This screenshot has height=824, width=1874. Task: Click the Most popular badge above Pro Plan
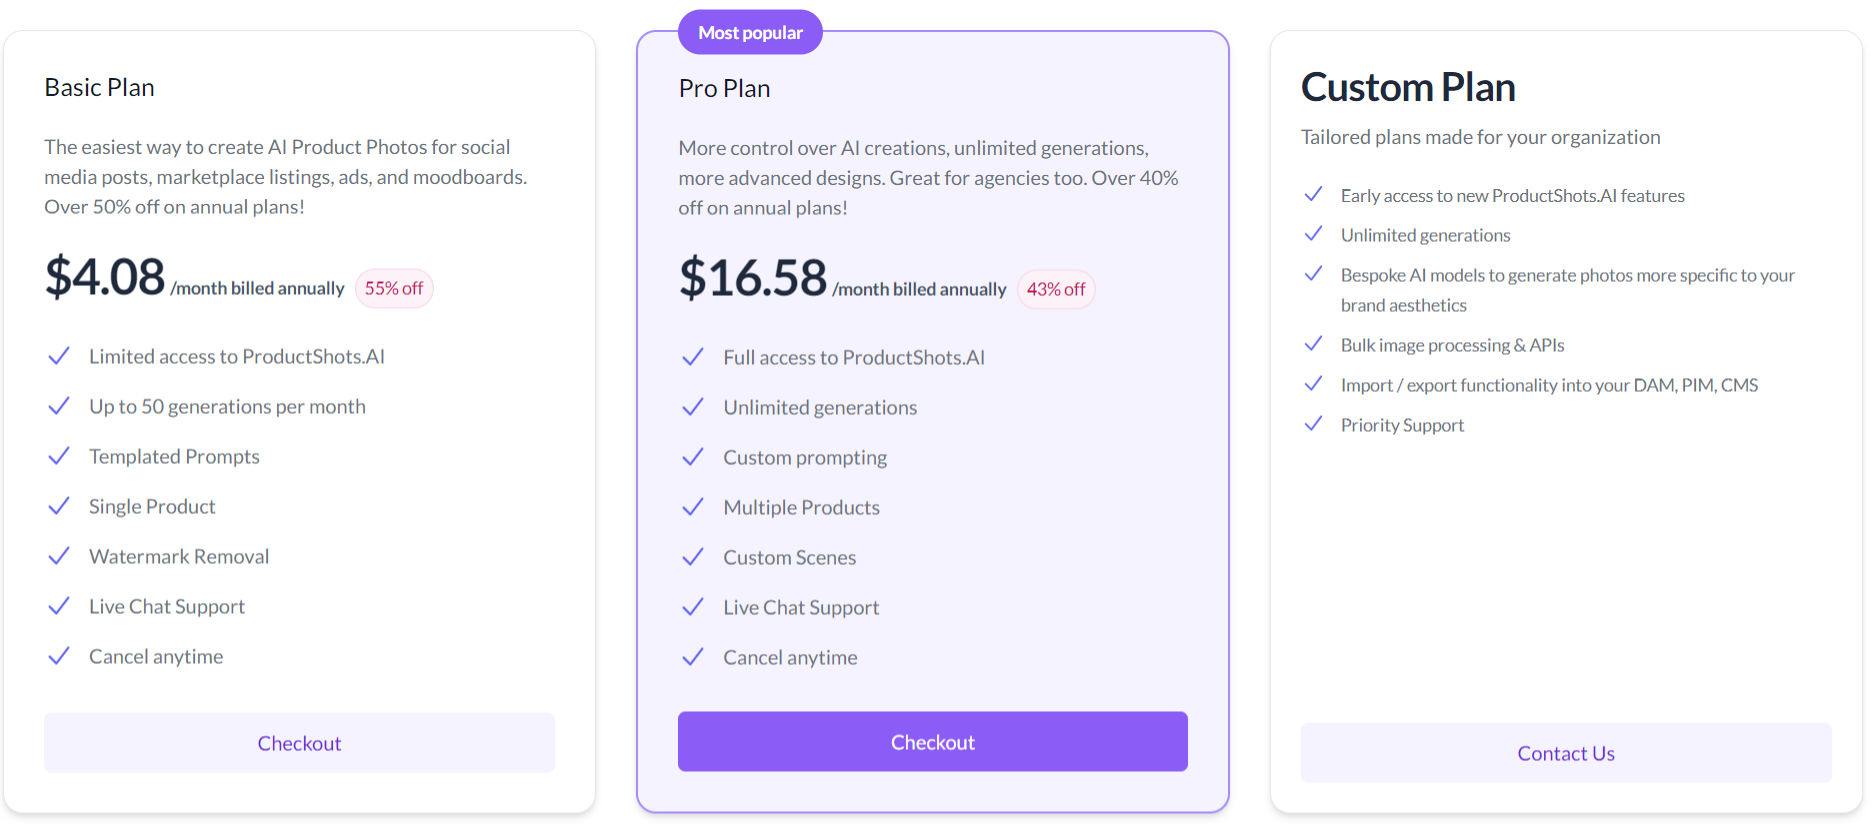[x=750, y=31]
